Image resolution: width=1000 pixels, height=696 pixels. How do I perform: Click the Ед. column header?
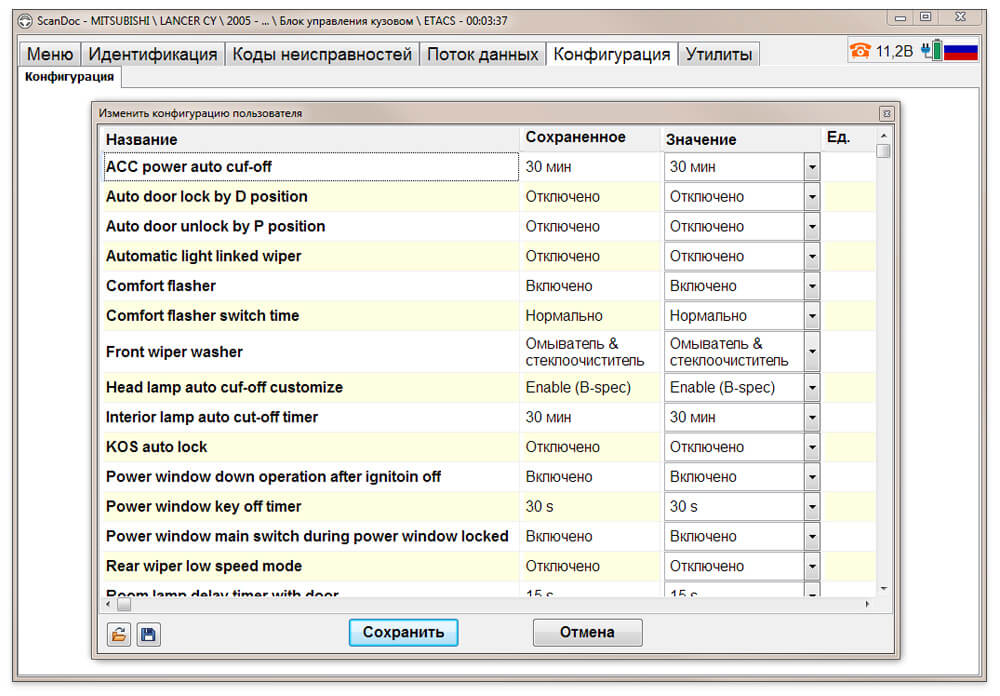(x=848, y=137)
